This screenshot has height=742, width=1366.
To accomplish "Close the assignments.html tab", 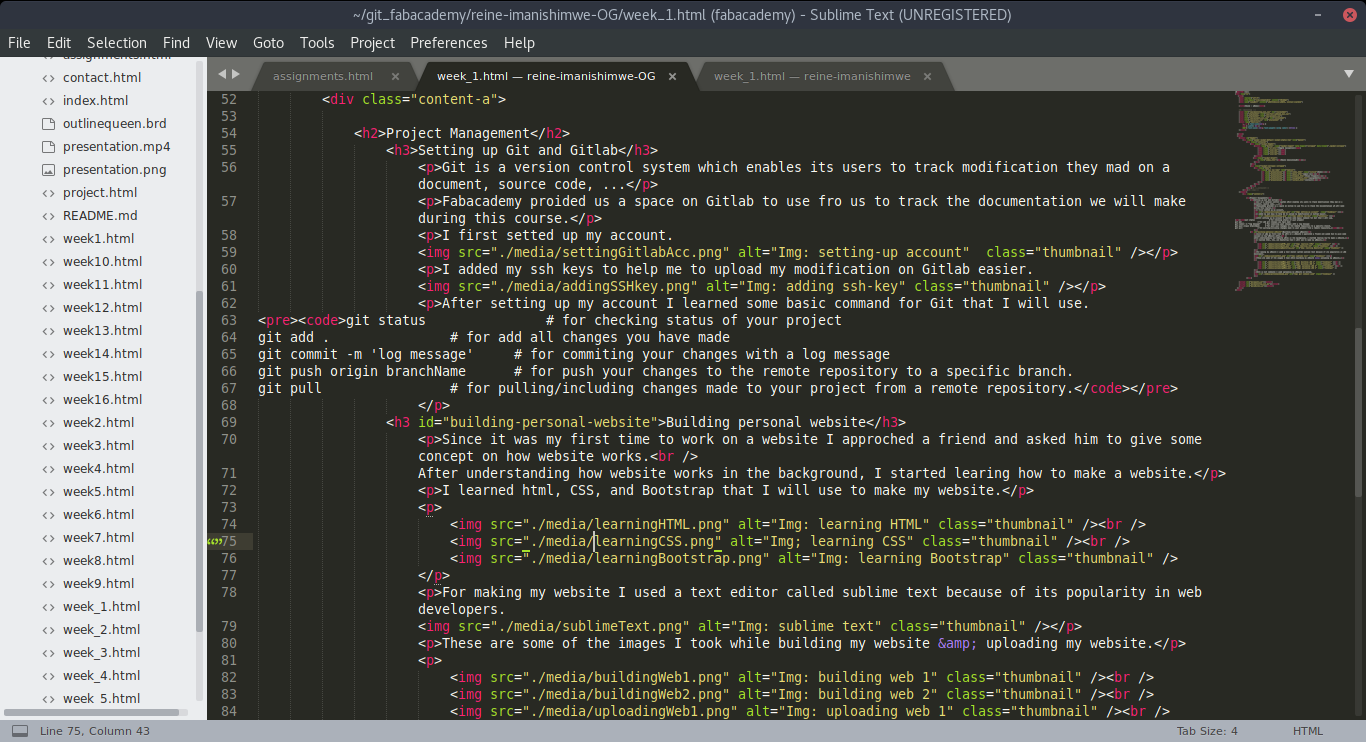I will (395, 75).
